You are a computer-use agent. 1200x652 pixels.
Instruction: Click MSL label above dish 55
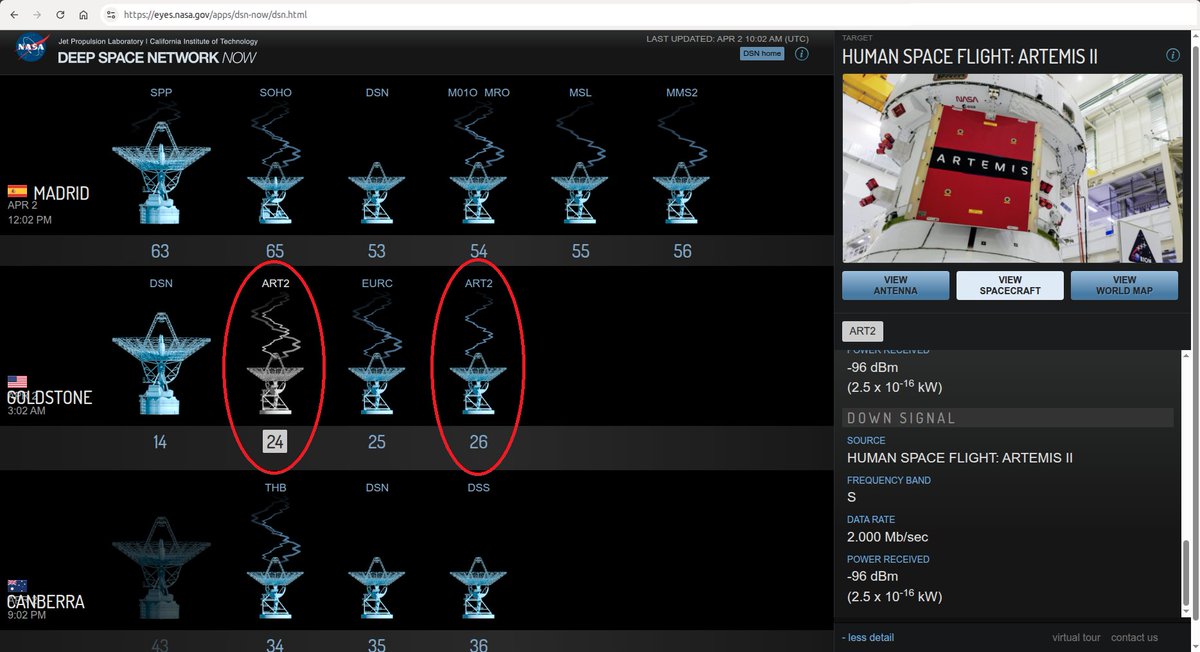[580, 93]
